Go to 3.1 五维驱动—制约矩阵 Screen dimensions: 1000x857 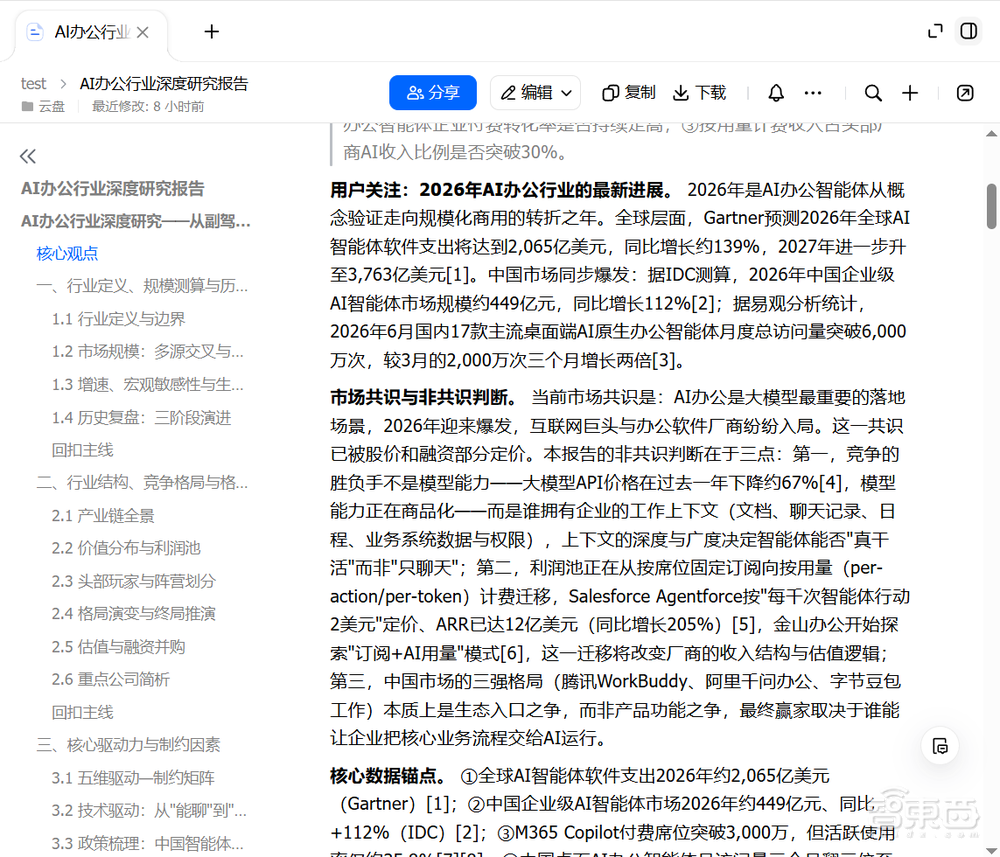(133, 778)
